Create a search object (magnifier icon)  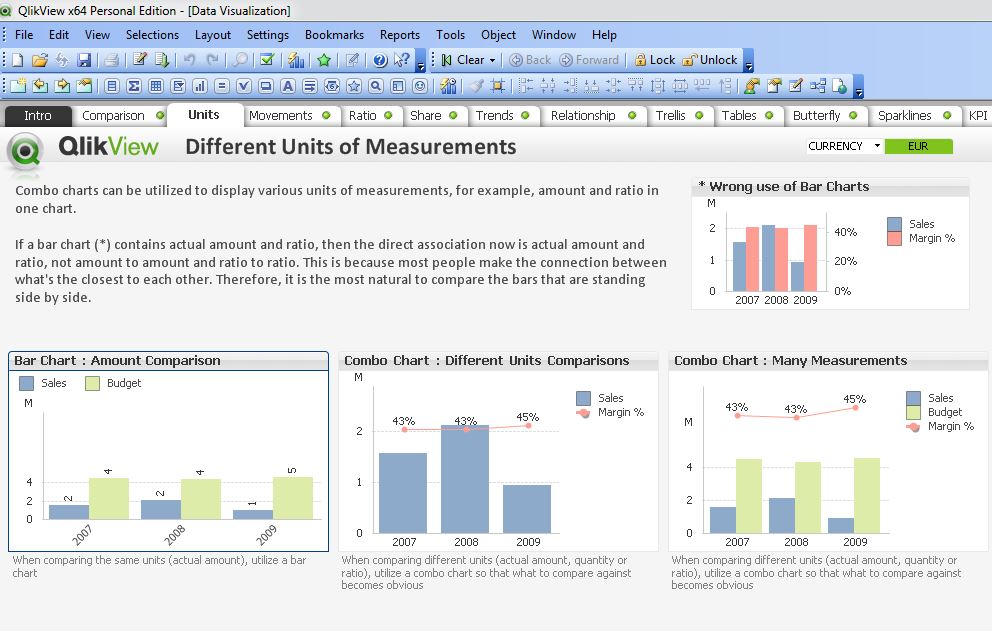pos(376,86)
